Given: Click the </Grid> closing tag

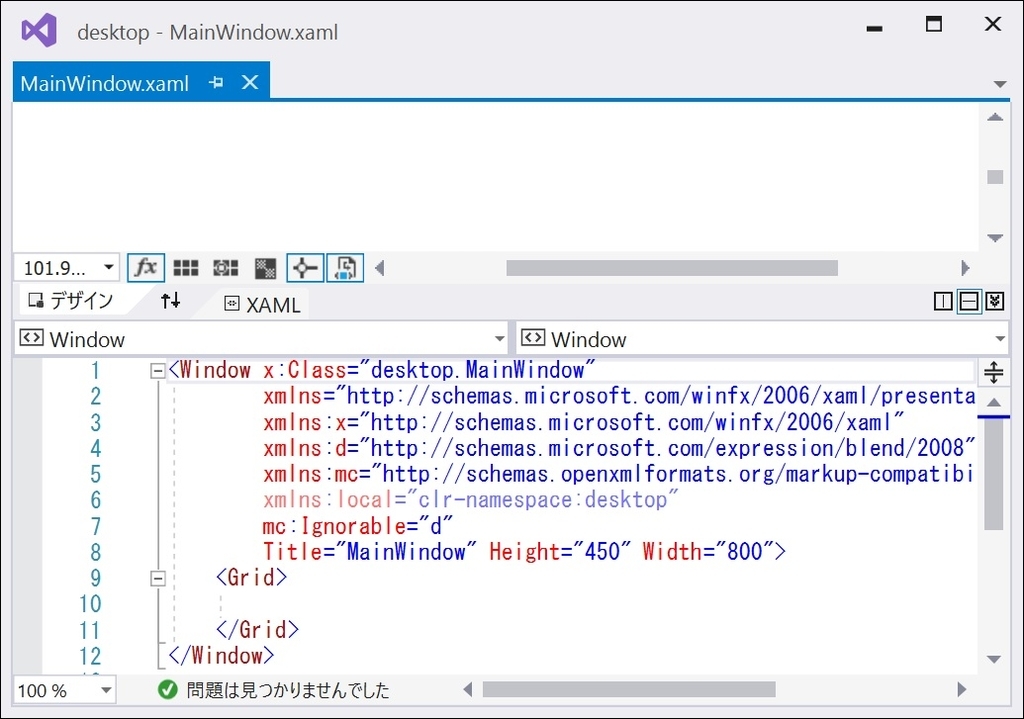Looking at the screenshot, I should pos(257,630).
